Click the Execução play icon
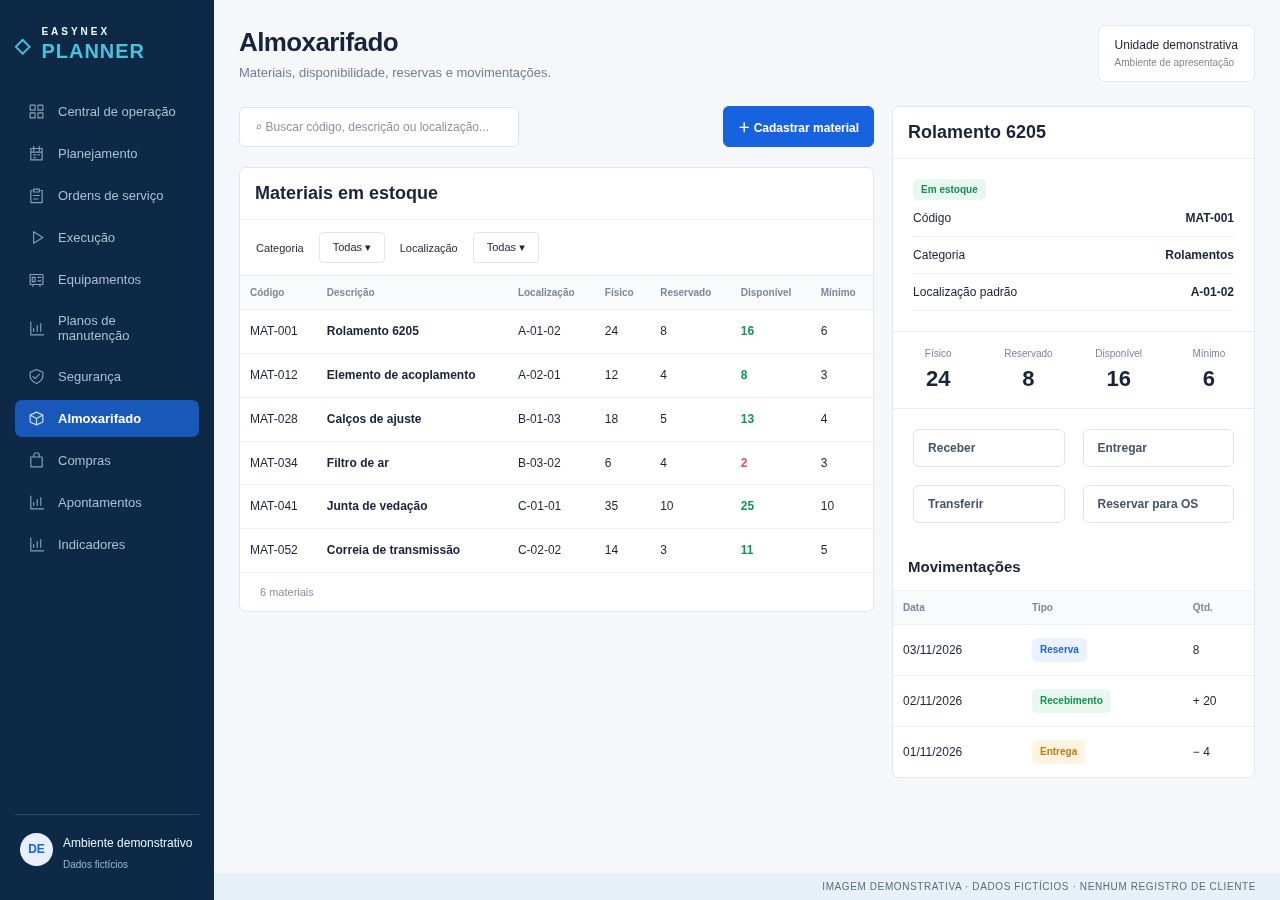Screen dimensions: 1280x900 (36, 237)
